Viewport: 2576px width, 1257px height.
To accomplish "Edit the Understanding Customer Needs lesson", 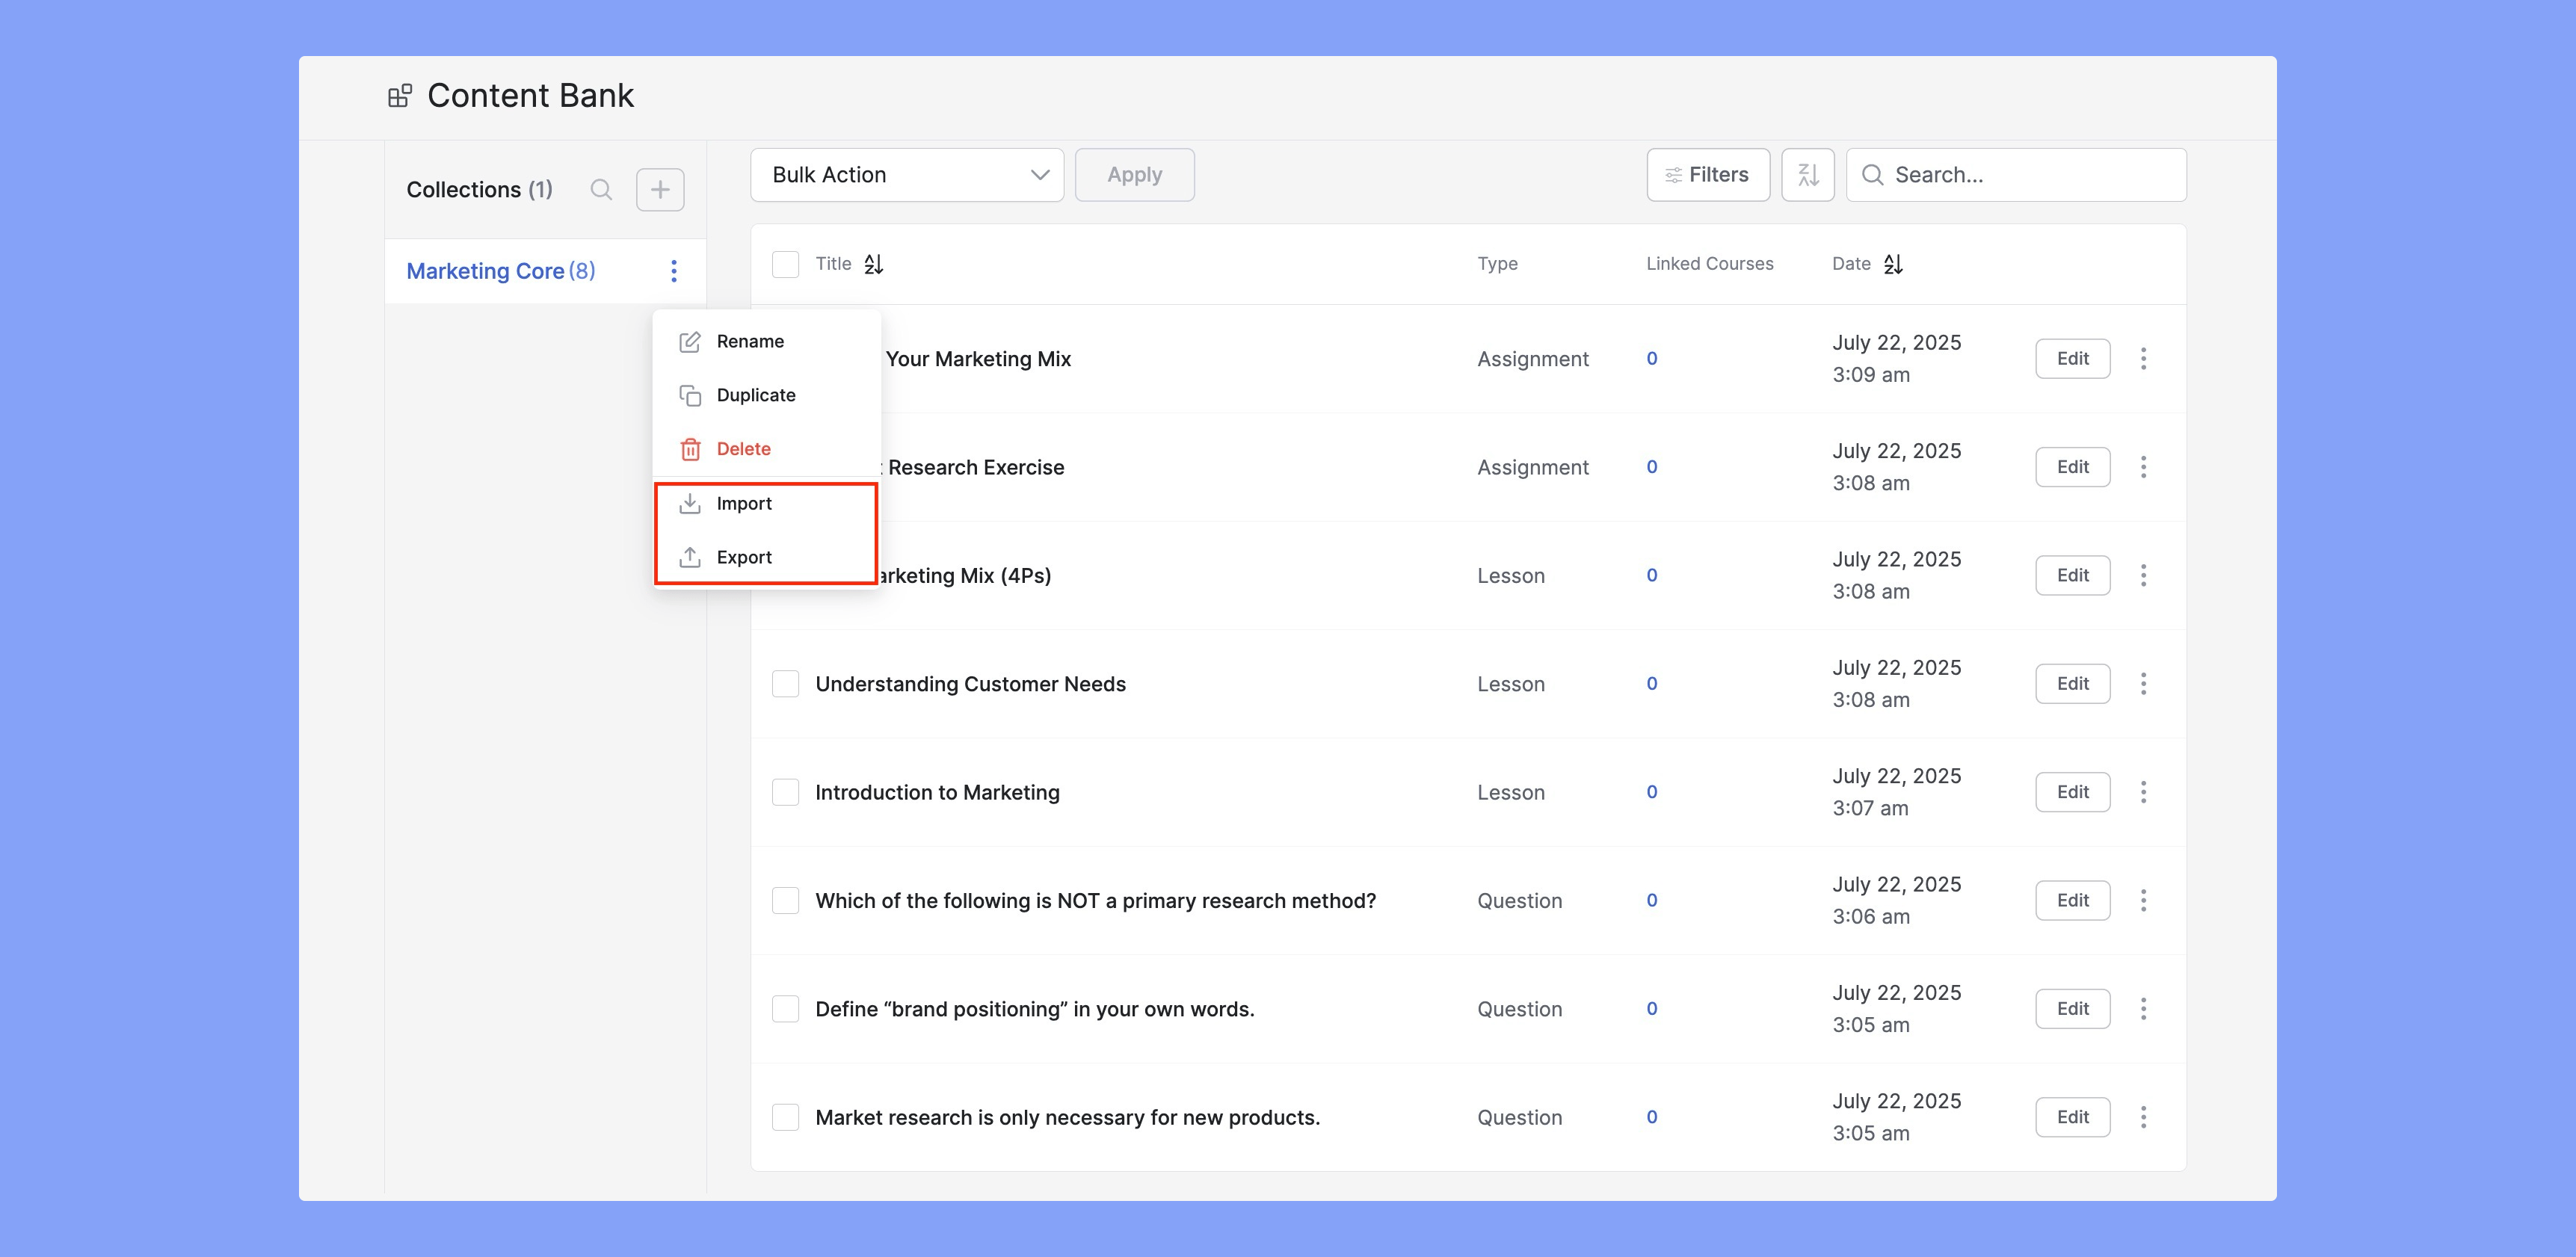I will [2073, 684].
